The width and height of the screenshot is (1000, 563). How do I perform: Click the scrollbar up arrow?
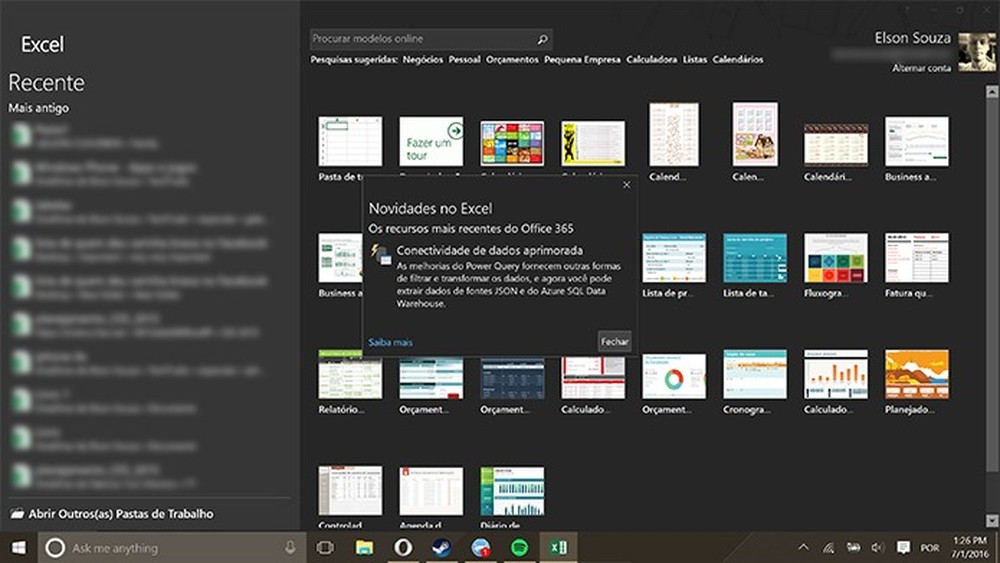992,92
